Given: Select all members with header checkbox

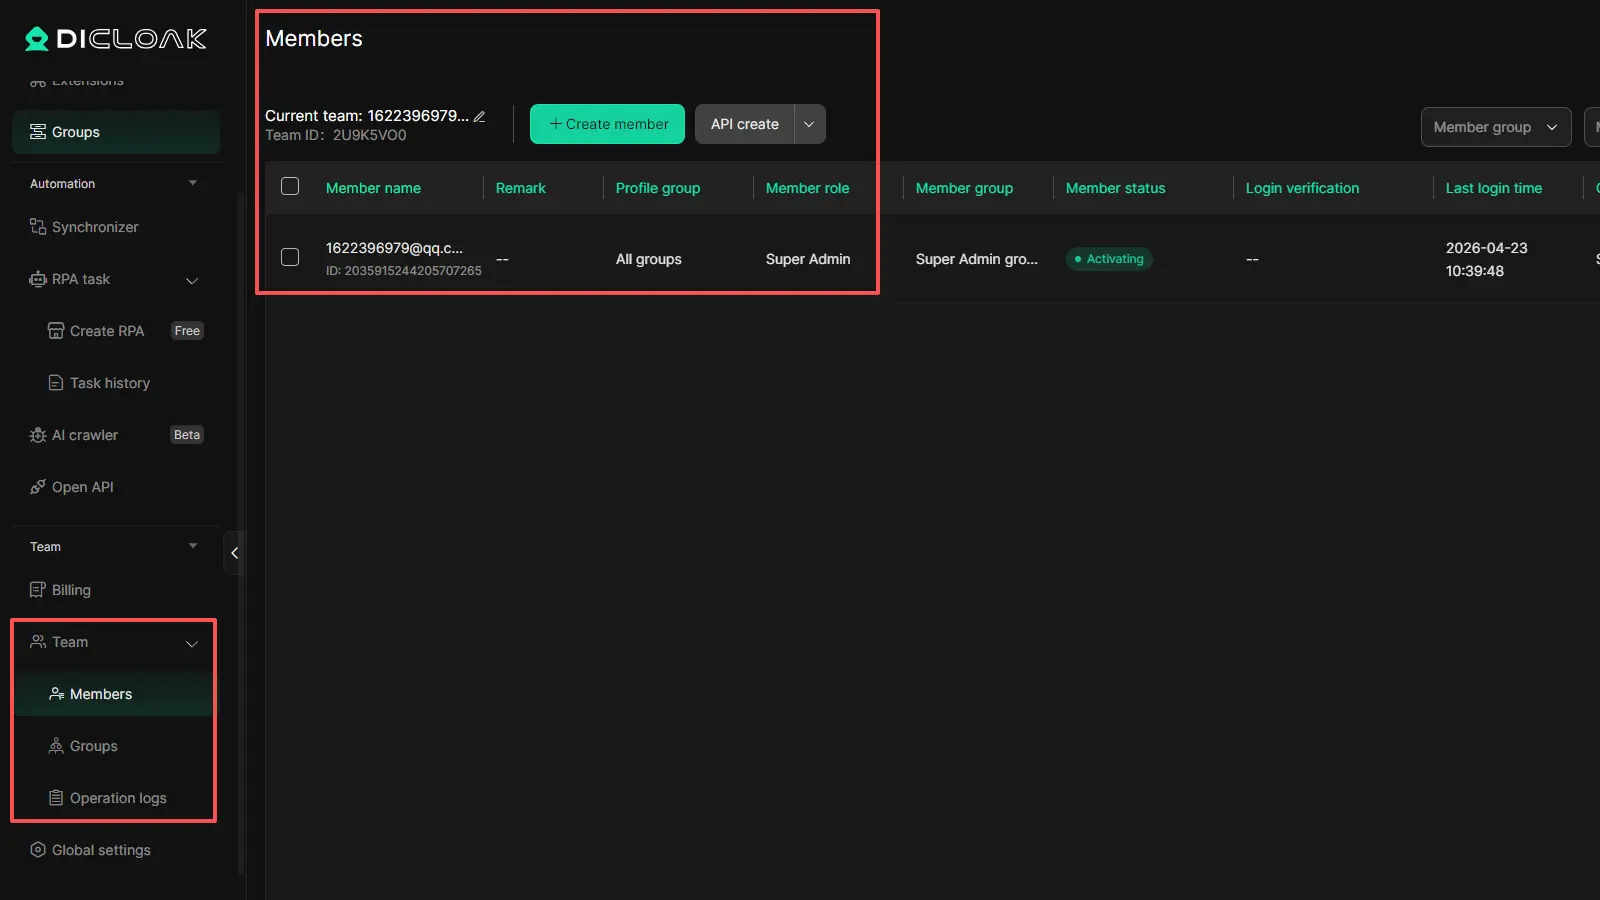Looking at the screenshot, I should point(290,187).
